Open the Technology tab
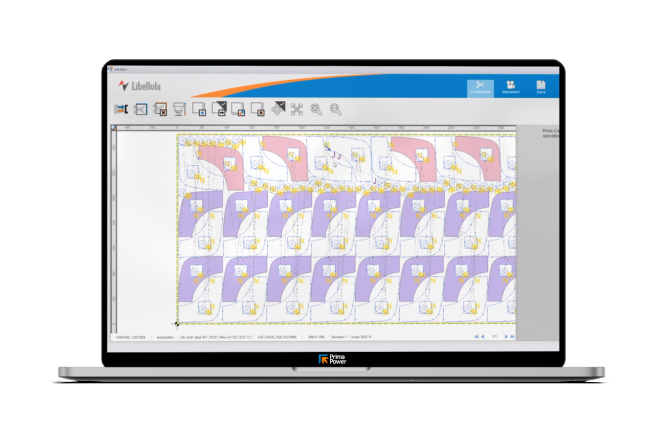Image resolution: width=665 pixels, height=436 pixels. [480, 87]
